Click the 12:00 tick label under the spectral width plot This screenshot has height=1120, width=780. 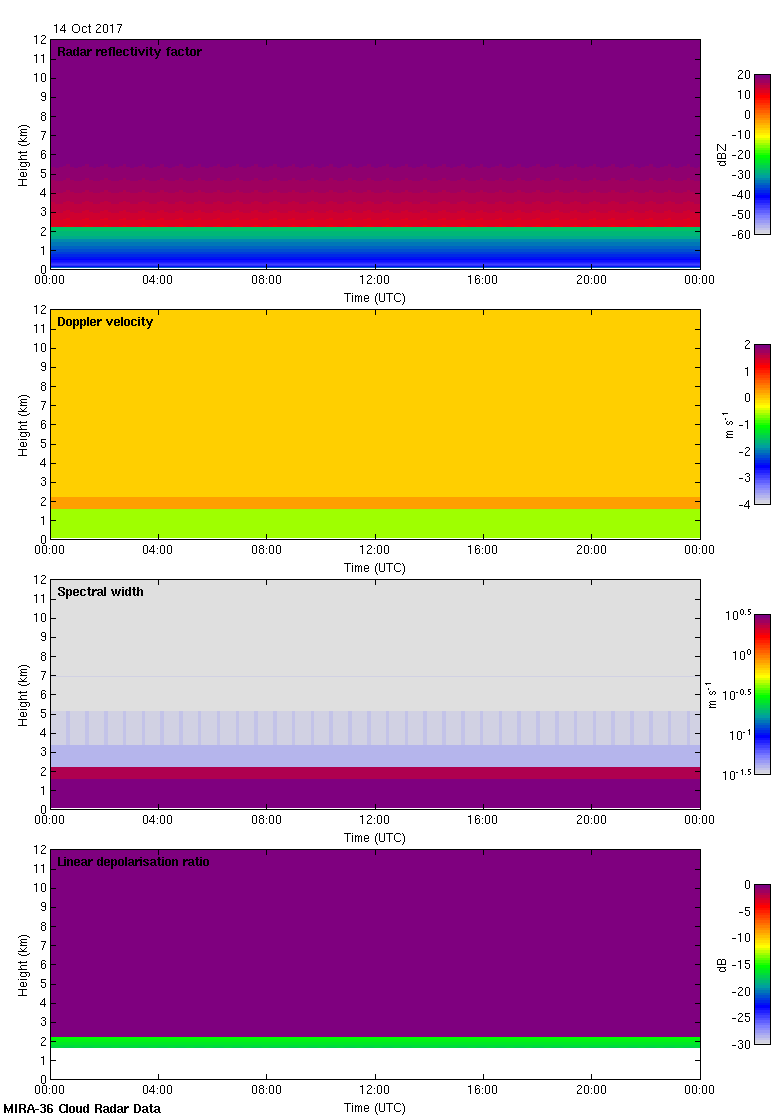[375, 821]
